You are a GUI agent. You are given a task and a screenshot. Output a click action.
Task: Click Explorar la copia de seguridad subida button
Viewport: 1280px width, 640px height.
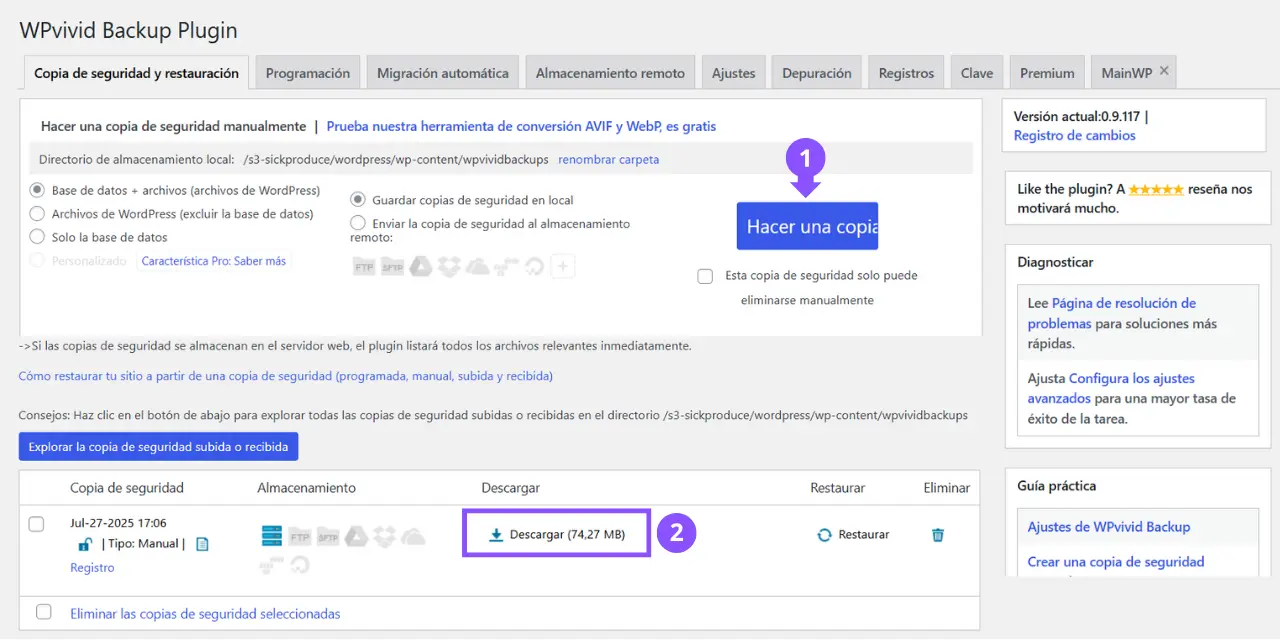[x=158, y=447]
